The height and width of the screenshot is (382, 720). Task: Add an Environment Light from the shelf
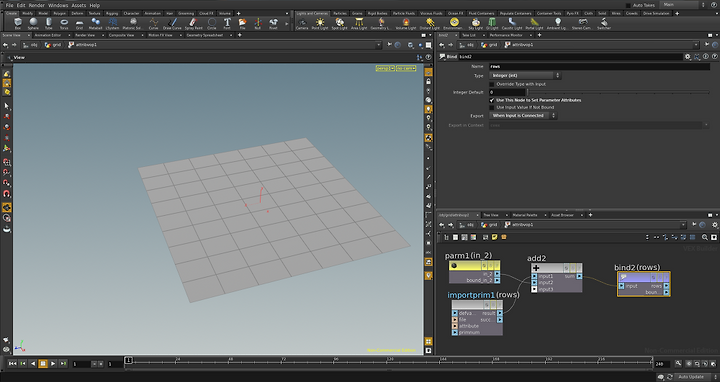(x=454, y=23)
